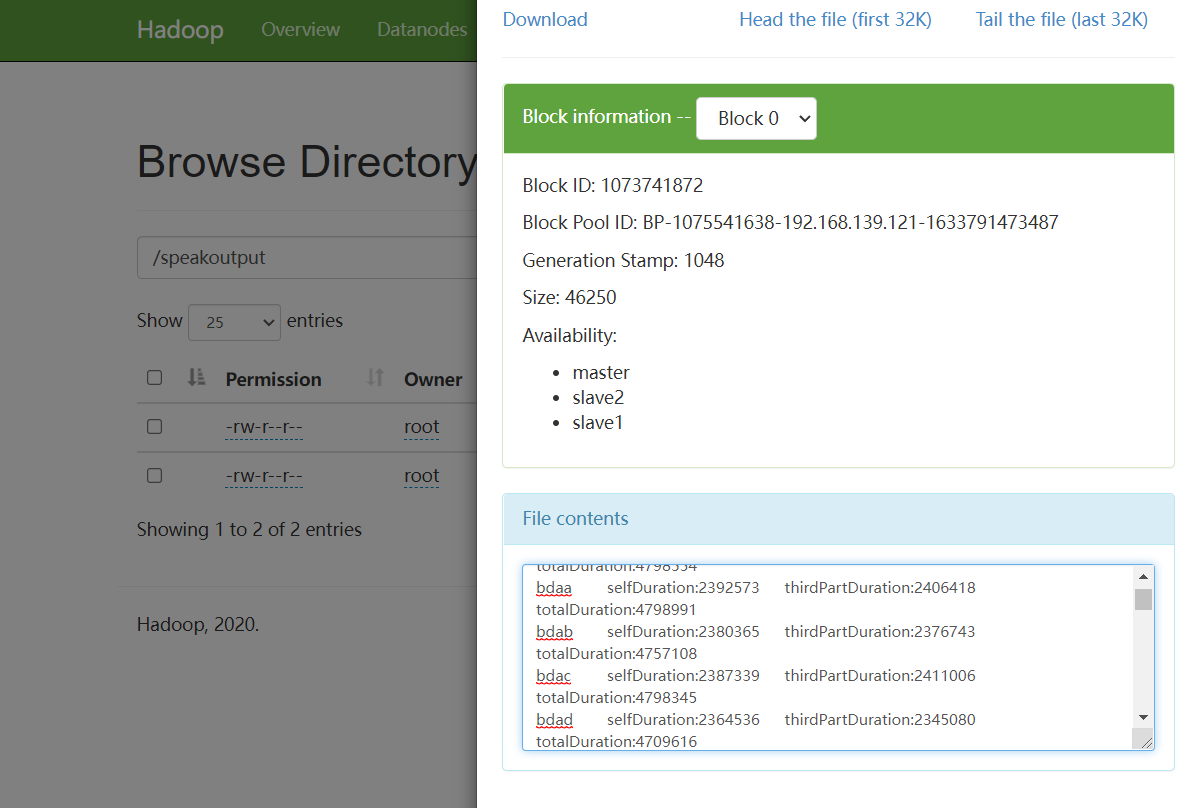Click the Size: 46250 text

point(569,297)
